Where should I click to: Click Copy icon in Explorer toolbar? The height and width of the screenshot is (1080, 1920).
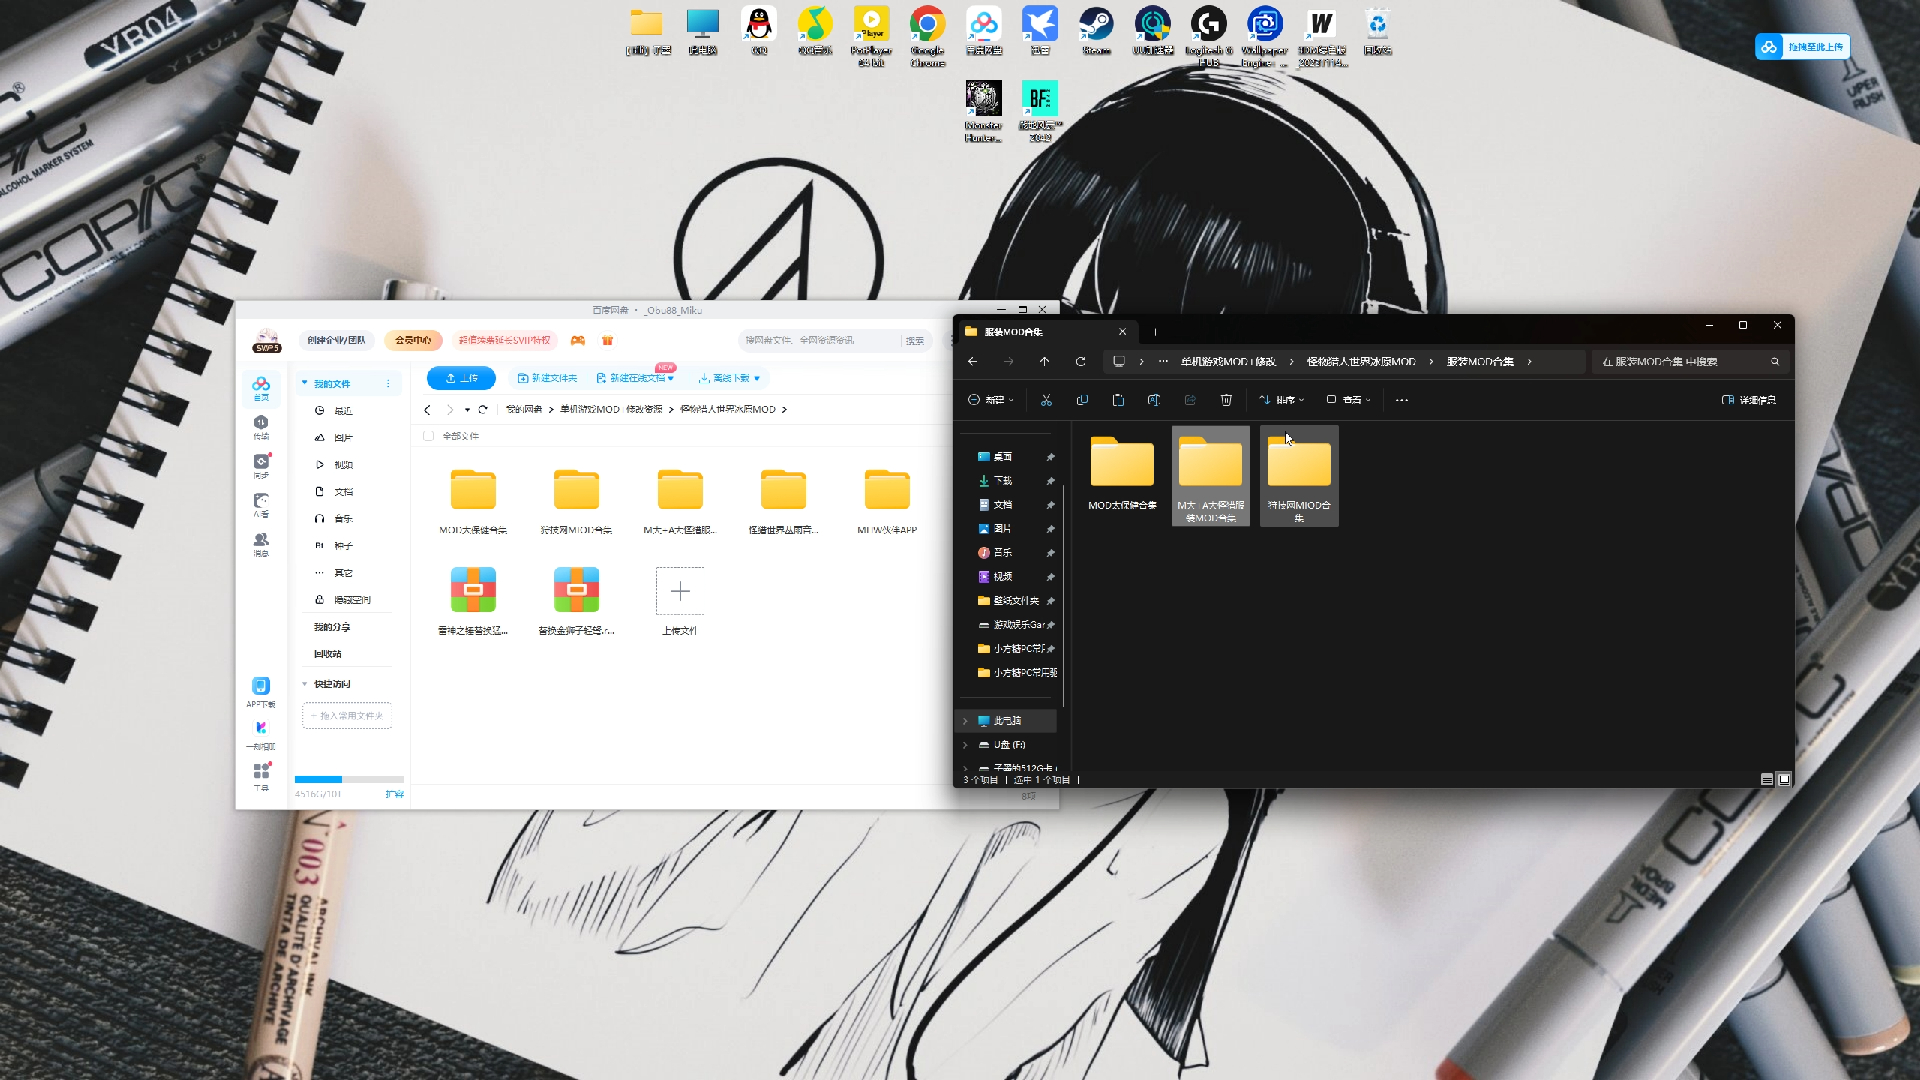[1082, 400]
